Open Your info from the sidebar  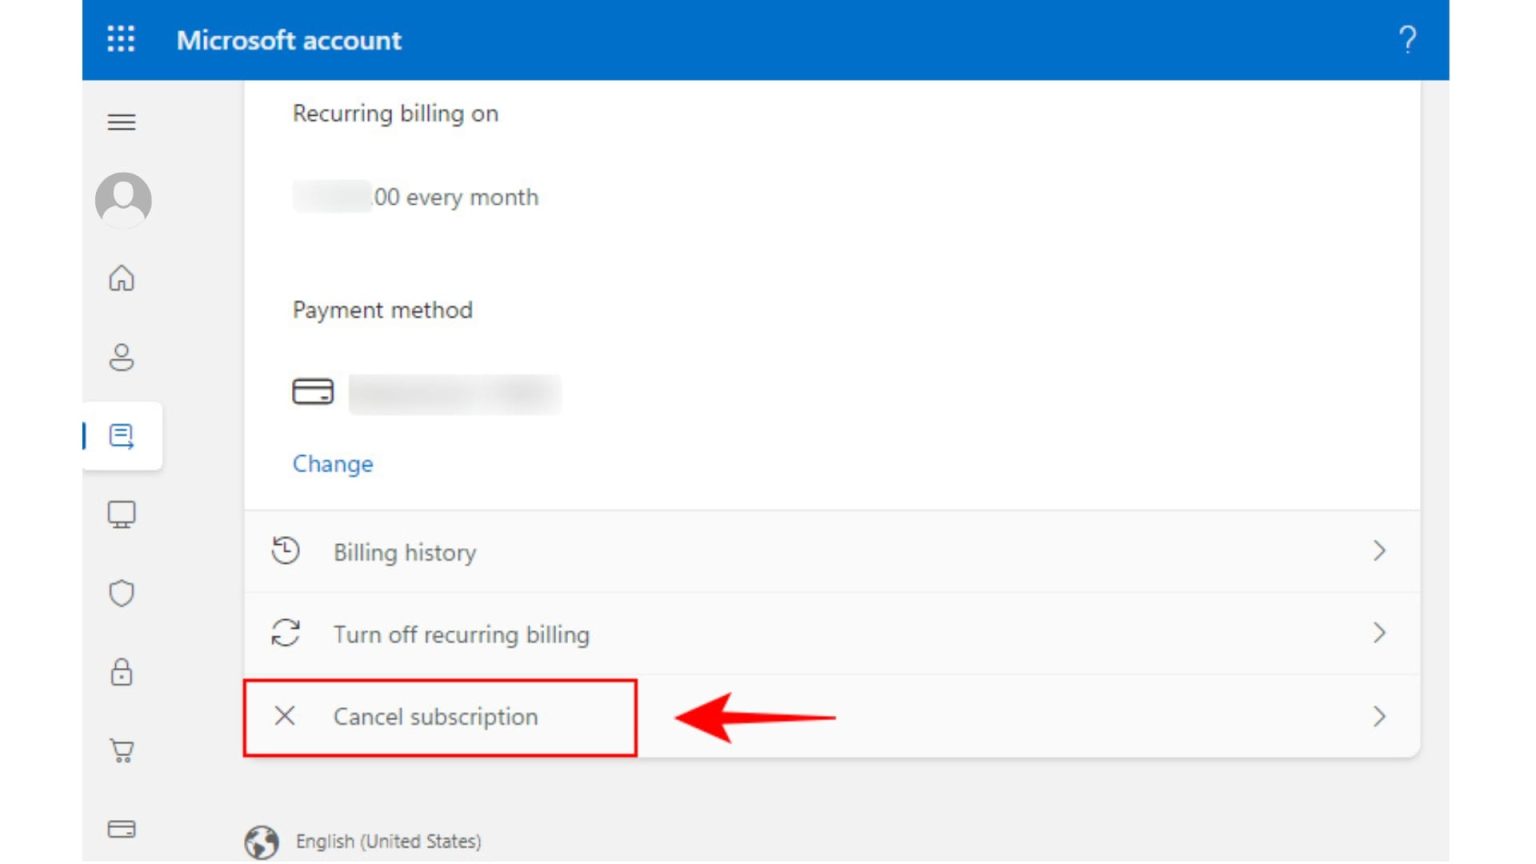121,358
